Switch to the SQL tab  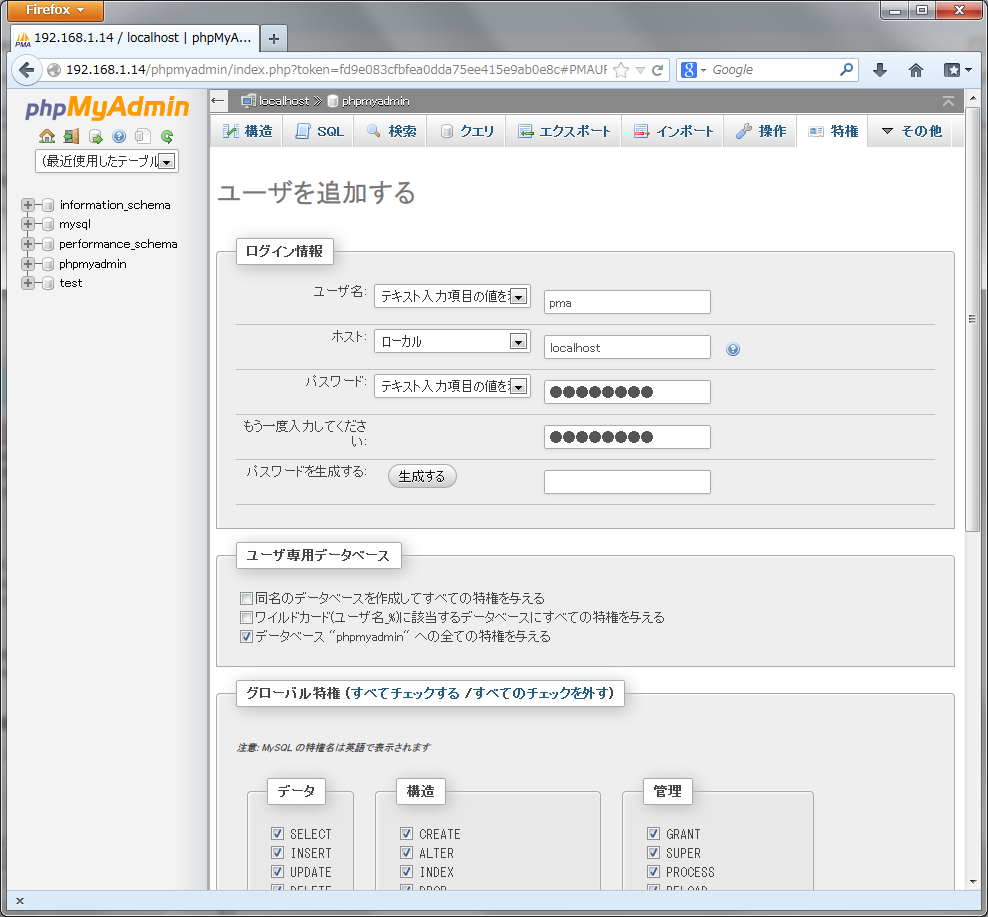click(x=319, y=131)
